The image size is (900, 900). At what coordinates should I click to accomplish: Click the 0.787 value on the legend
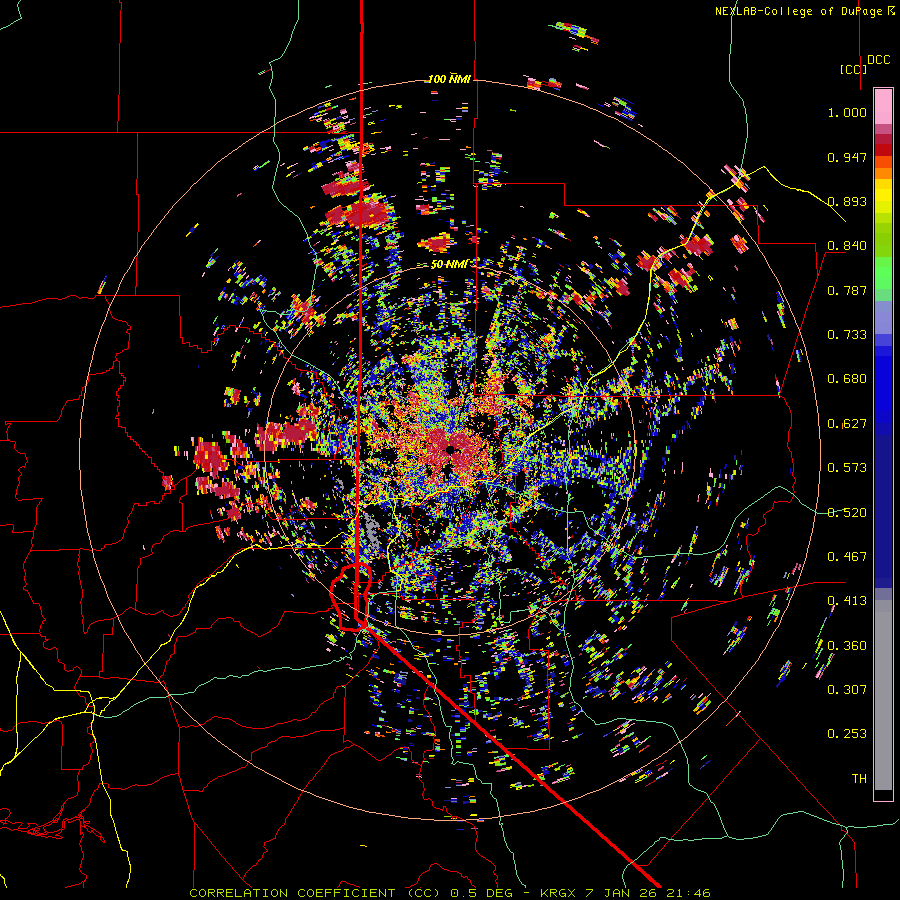[x=847, y=290]
